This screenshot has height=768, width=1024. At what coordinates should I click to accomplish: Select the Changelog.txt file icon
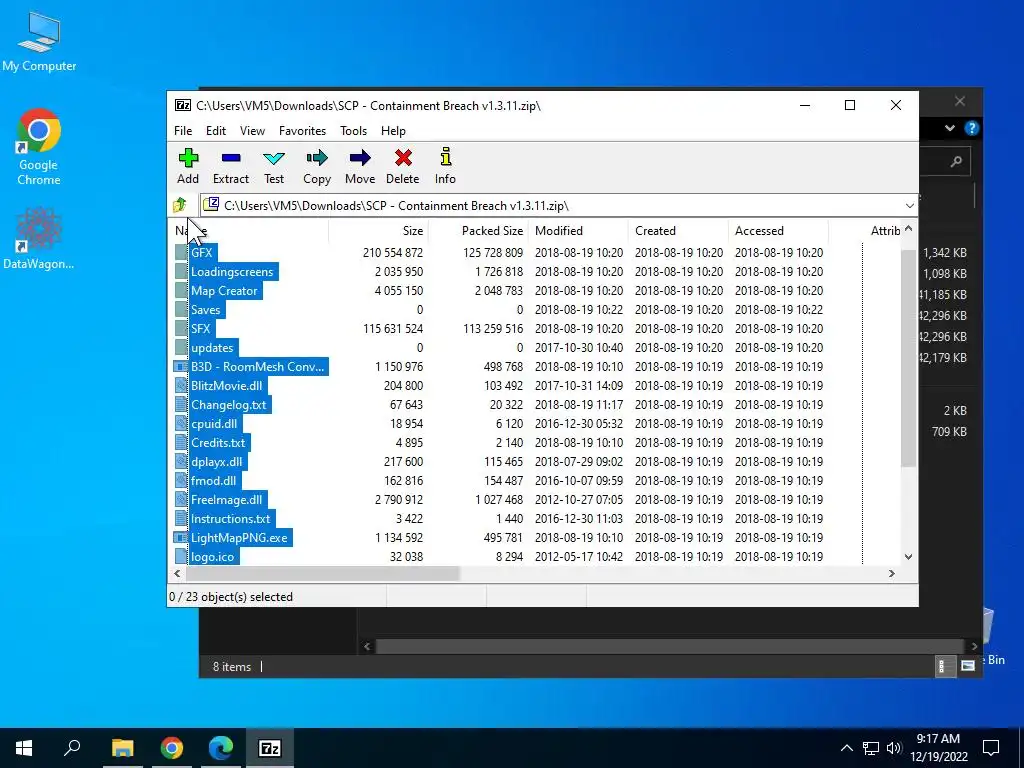[181, 404]
